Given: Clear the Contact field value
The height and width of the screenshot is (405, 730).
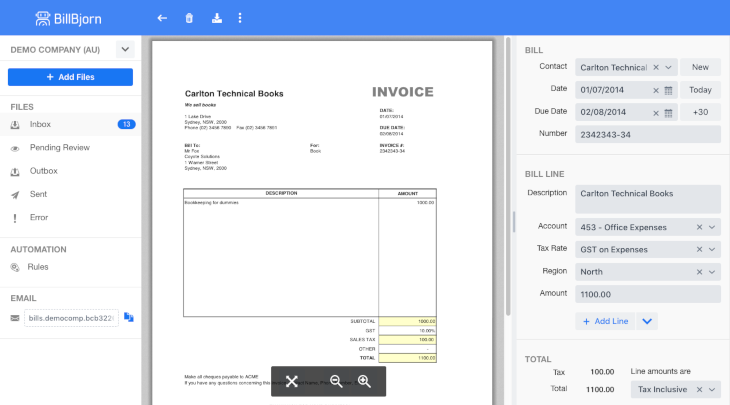Looking at the screenshot, I should tap(656, 68).
